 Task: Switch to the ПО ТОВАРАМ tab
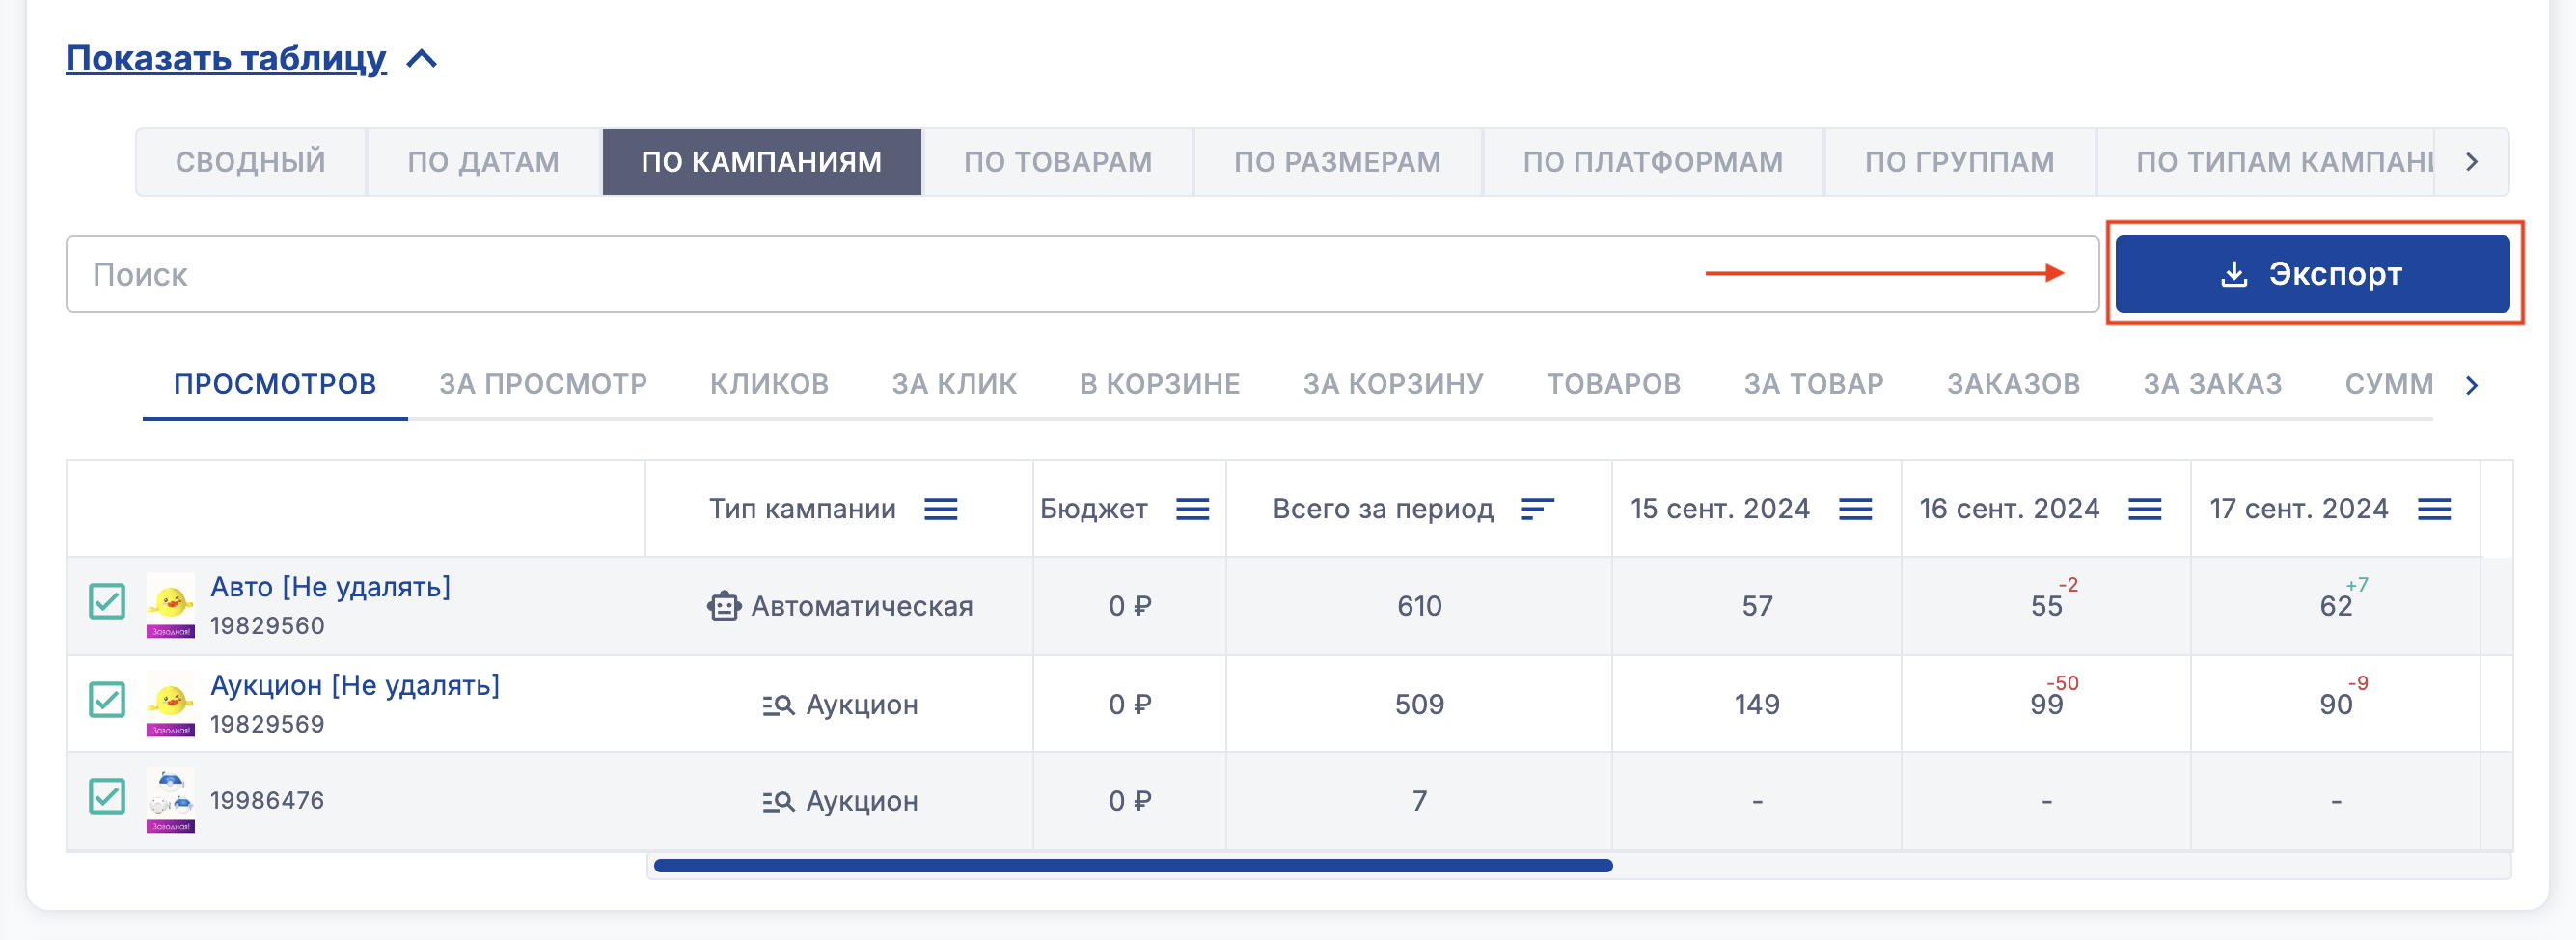pos(1057,162)
